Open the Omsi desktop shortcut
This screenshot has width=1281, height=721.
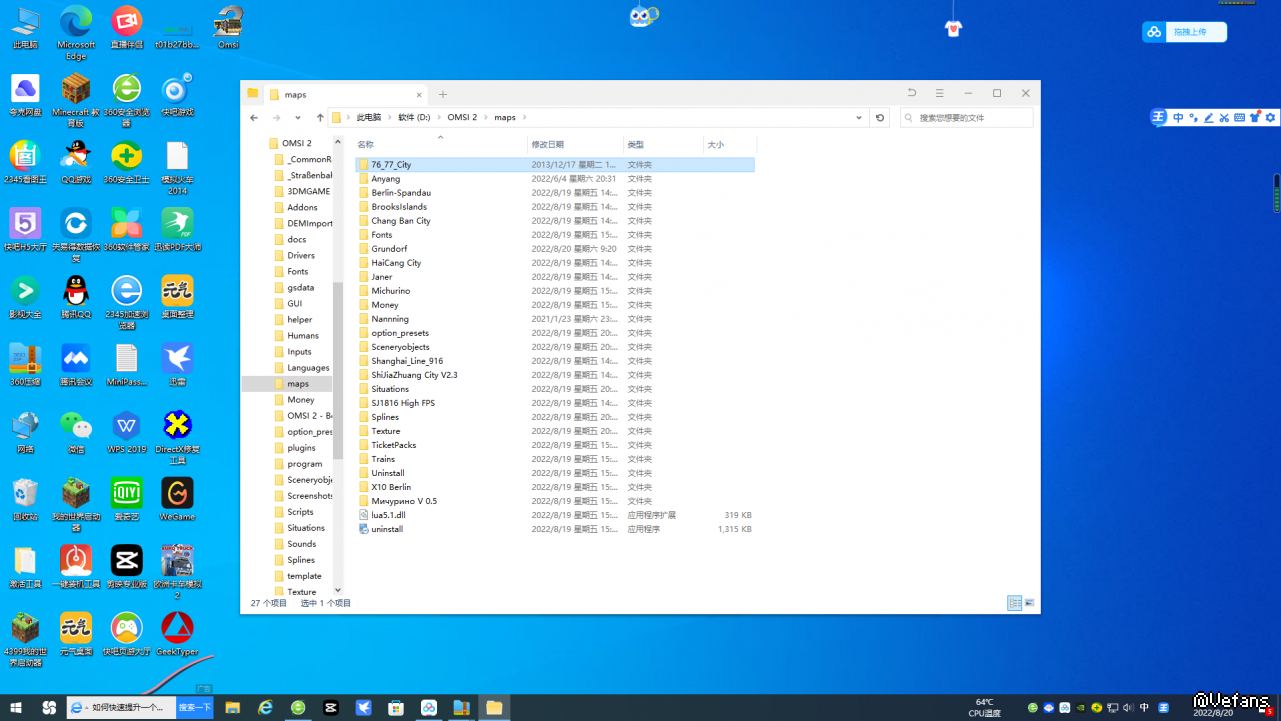[229, 23]
